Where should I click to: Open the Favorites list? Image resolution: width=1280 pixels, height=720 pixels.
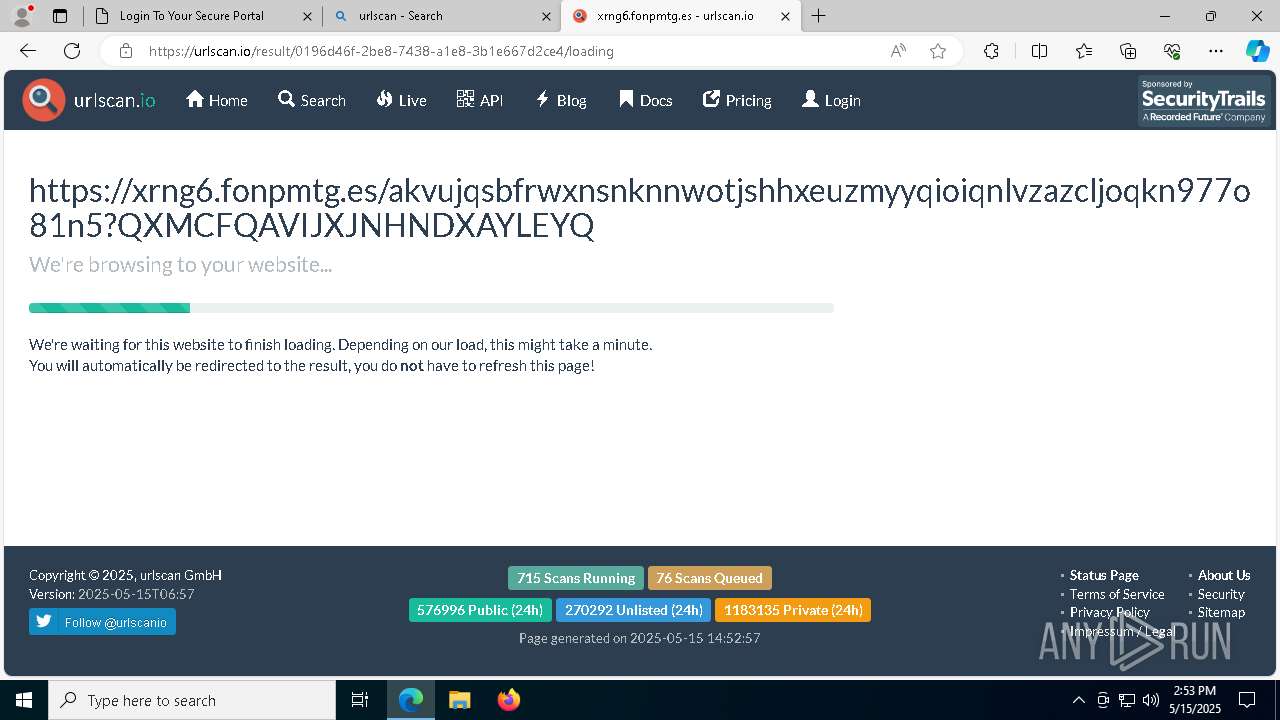(1084, 51)
